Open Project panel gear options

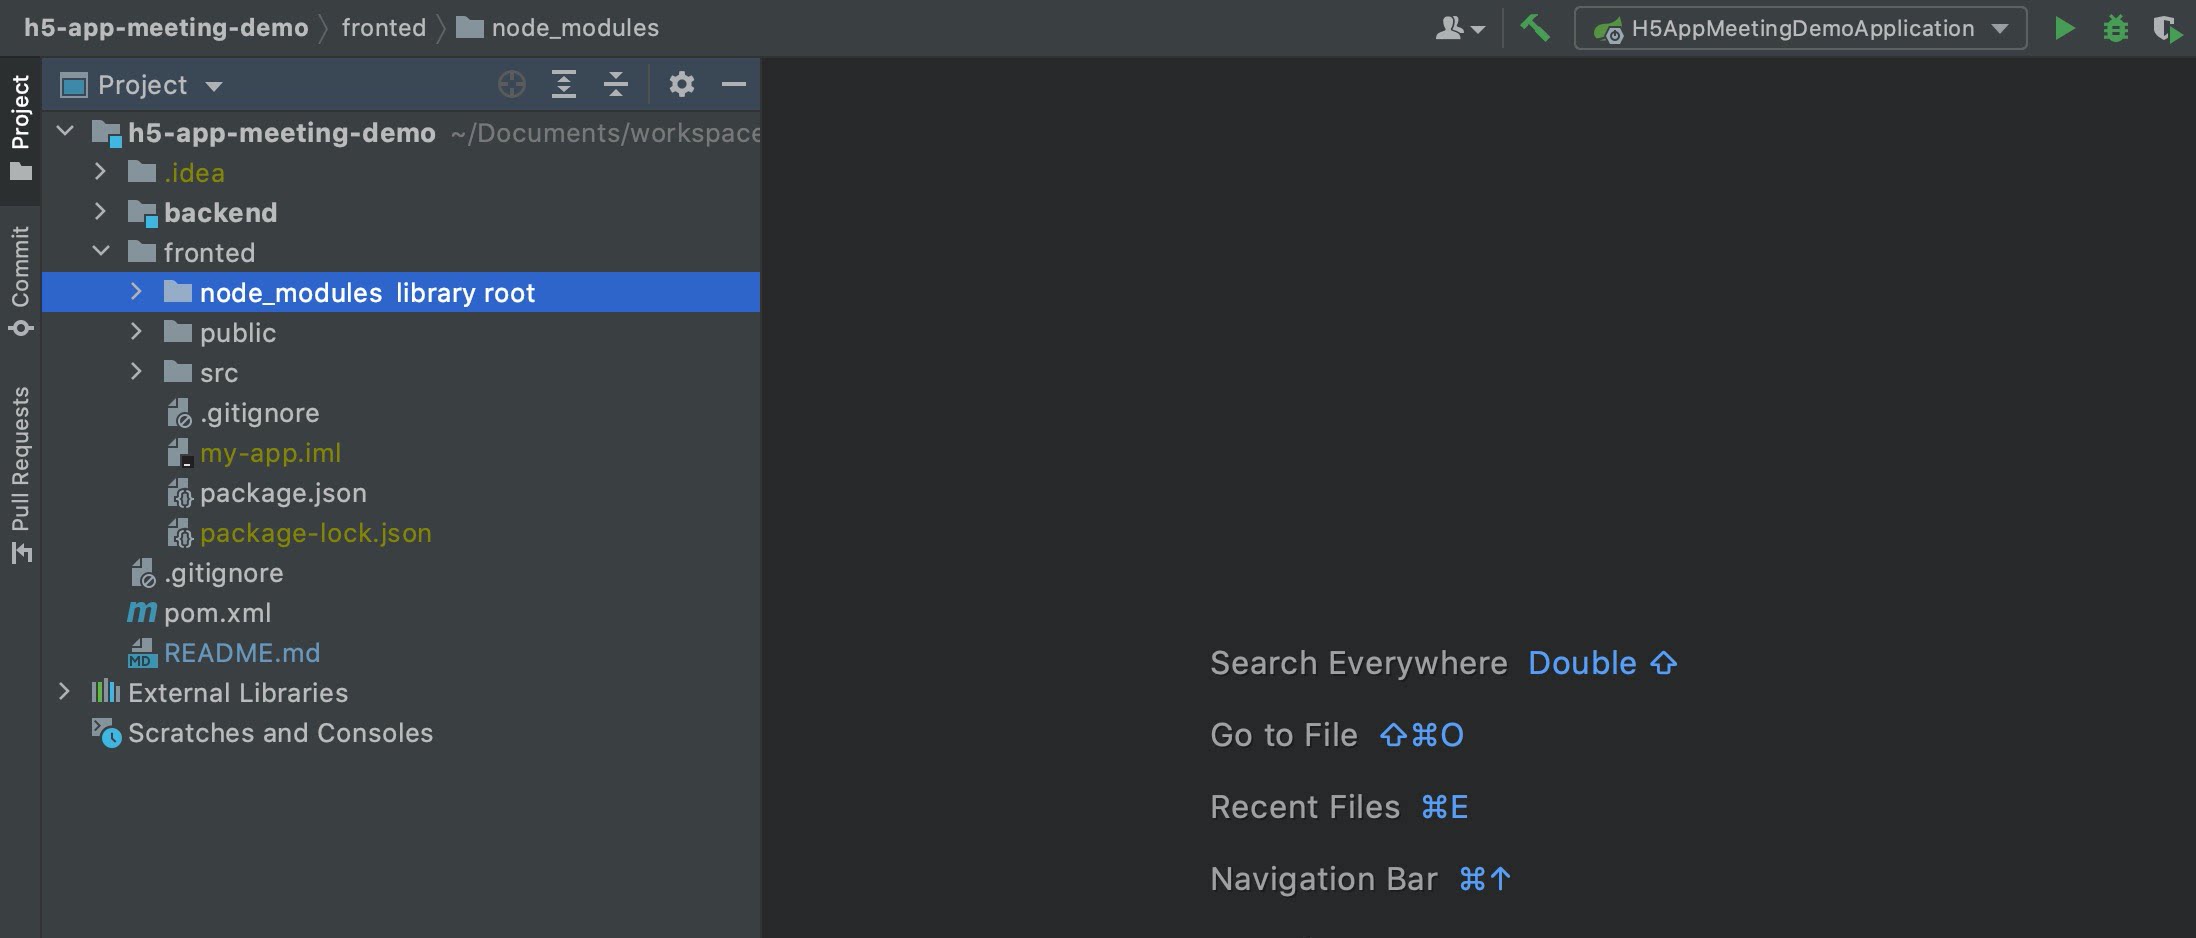682,85
